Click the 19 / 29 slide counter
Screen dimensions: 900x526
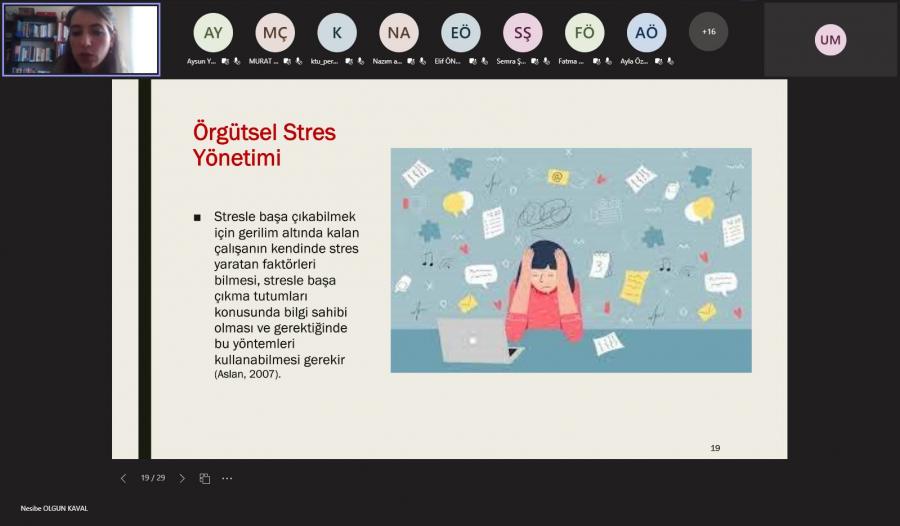pyautogui.click(x=153, y=478)
